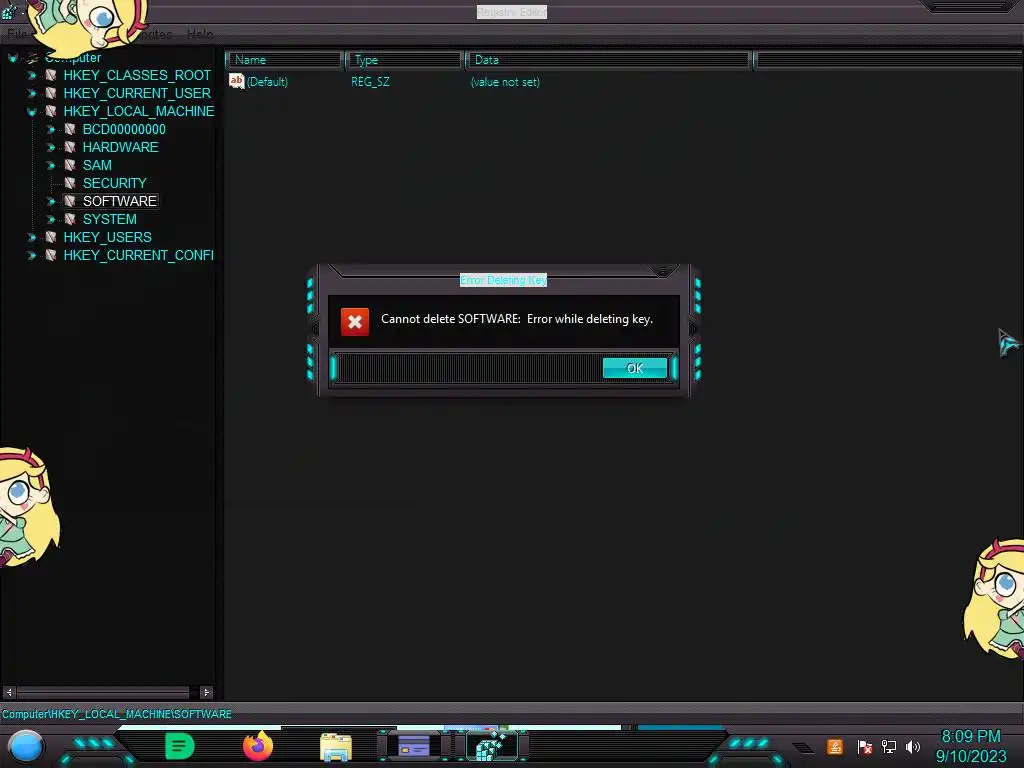Screen dimensions: 1024x768
Task: Click the SYSTEM key folder icon
Action: tap(69, 219)
